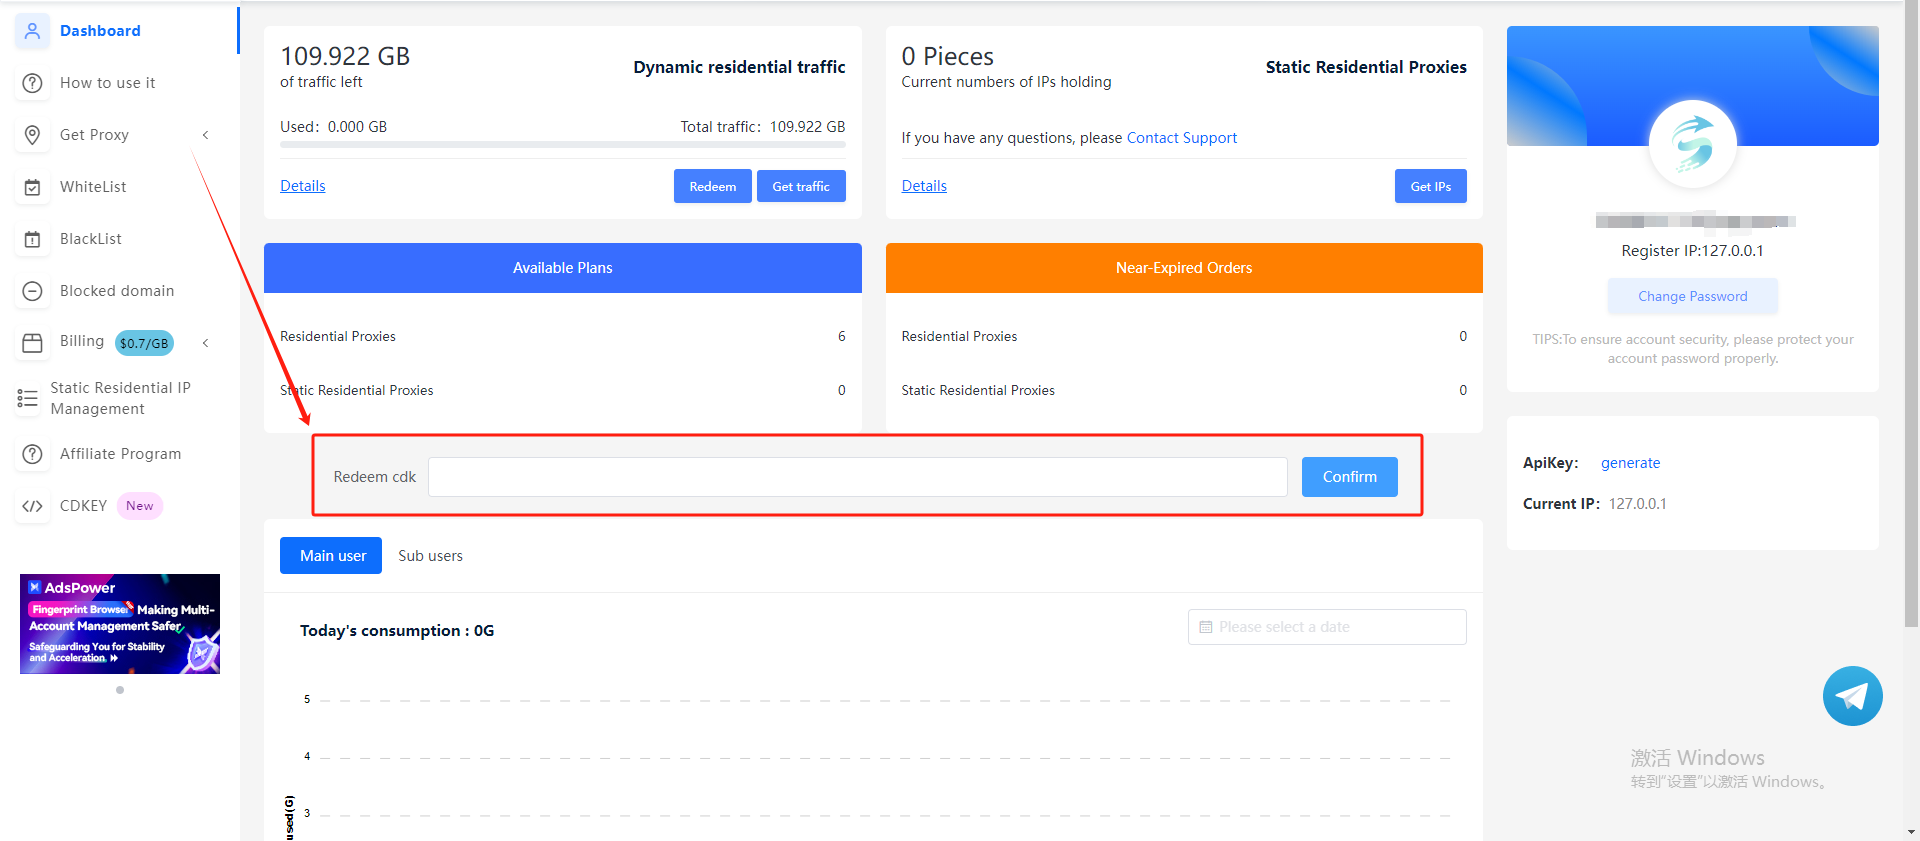1920x841 pixels.
Task: Switch to the Sub users tab
Action: [x=430, y=556]
